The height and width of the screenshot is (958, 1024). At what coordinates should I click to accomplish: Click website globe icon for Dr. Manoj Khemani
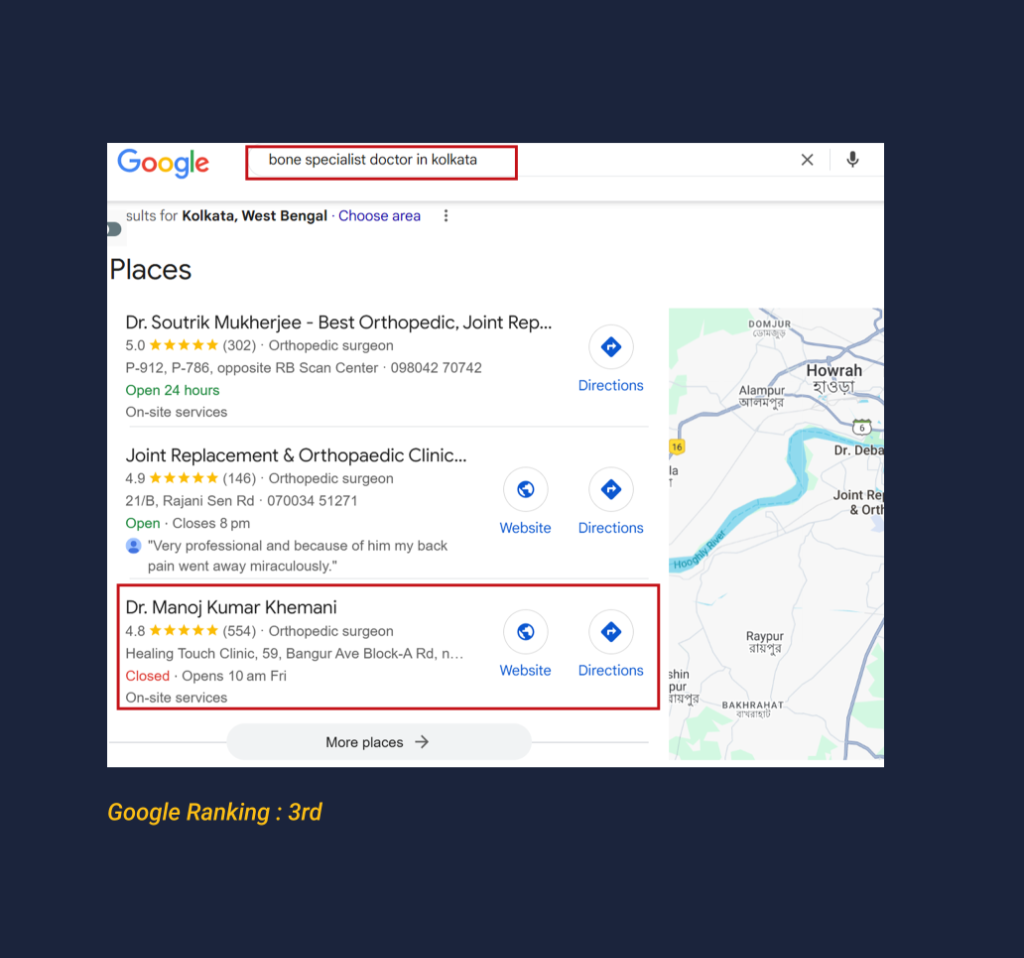(x=526, y=631)
